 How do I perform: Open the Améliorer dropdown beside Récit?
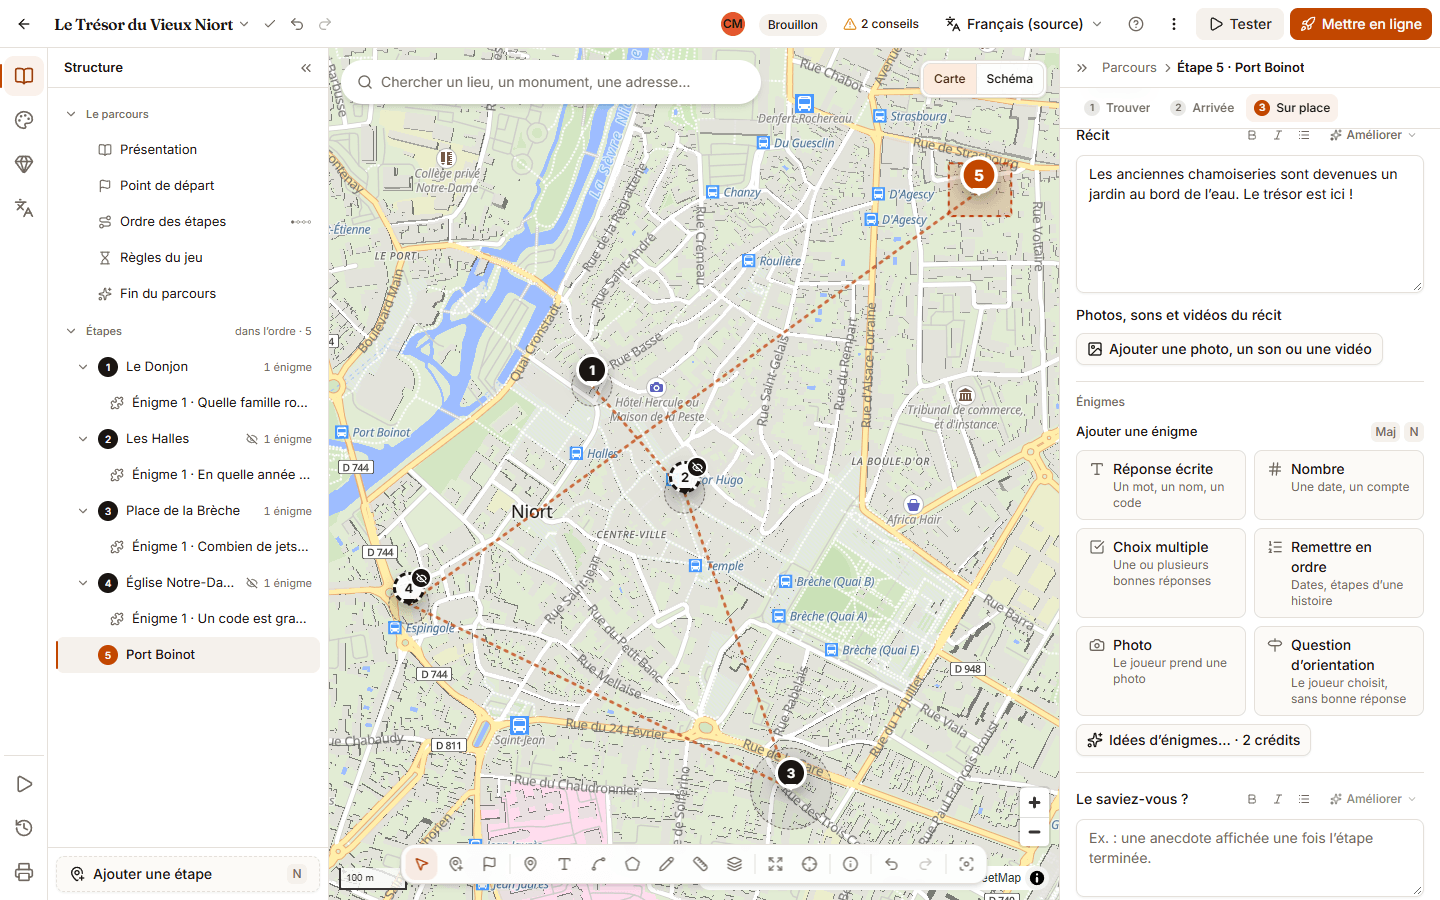click(1372, 135)
